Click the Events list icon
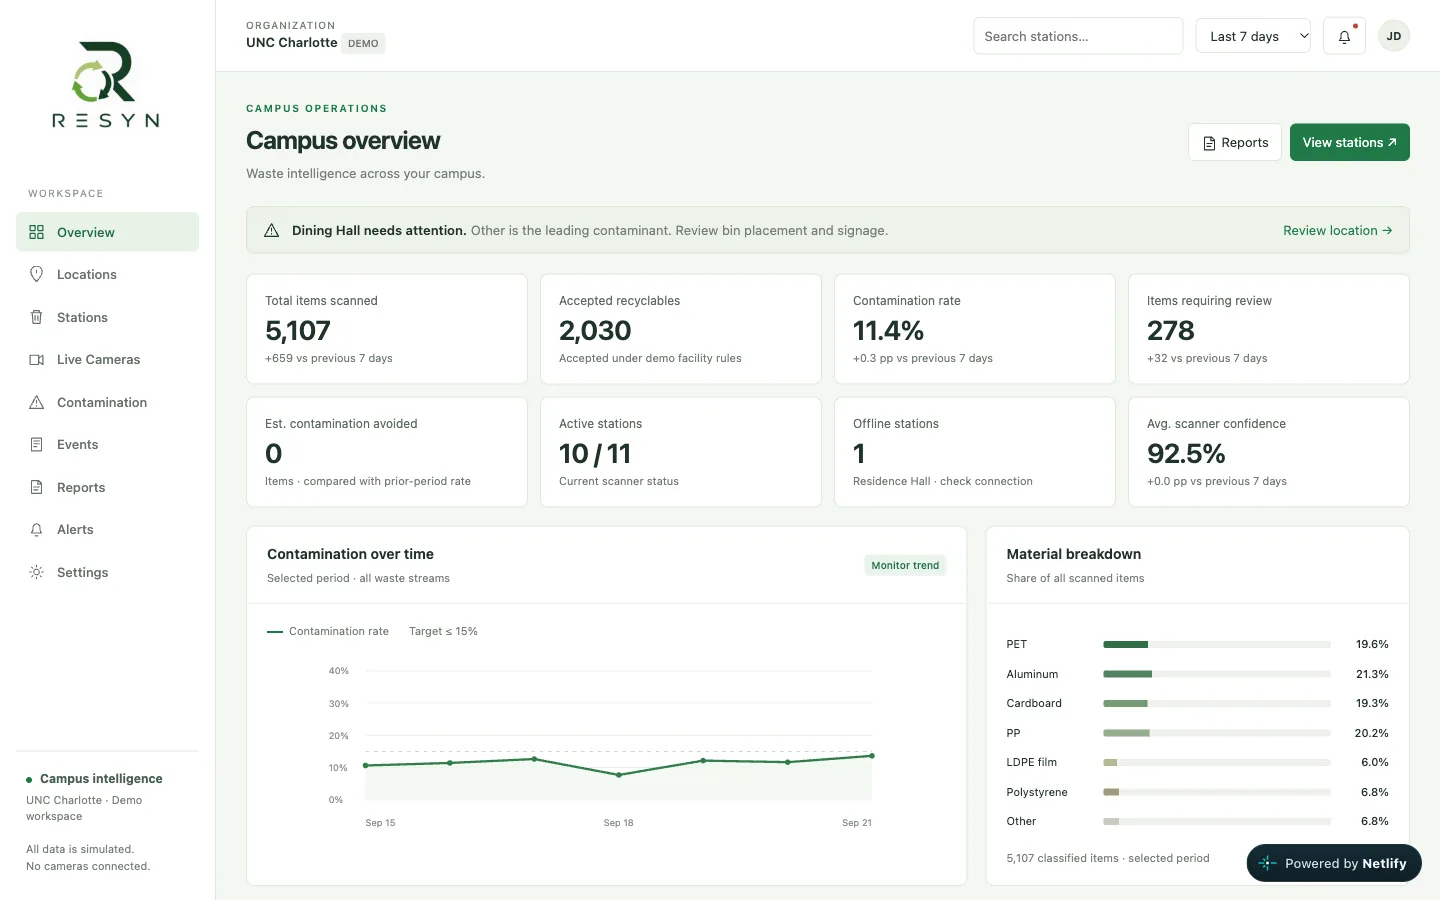 tap(37, 445)
